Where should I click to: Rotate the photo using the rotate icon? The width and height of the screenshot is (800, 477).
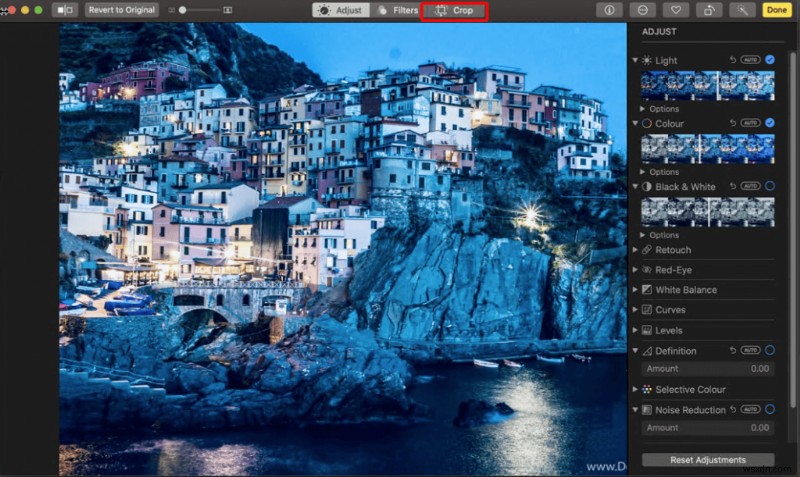(x=709, y=10)
